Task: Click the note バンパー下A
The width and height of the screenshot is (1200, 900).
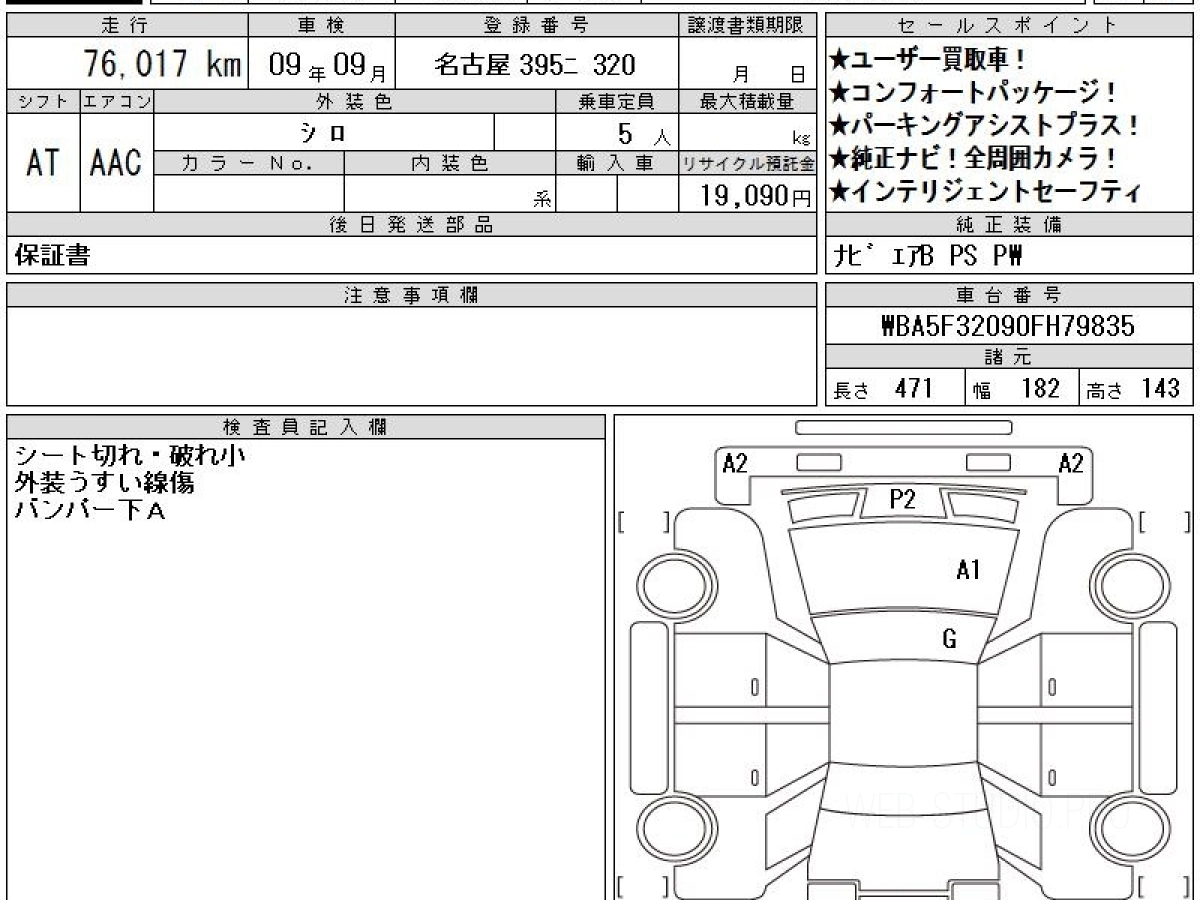Action: [90, 510]
